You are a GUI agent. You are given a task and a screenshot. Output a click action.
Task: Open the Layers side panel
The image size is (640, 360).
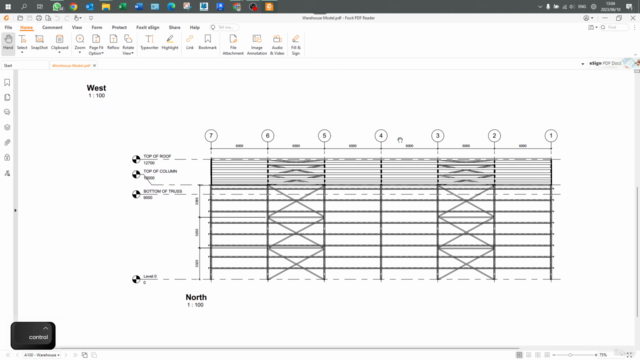[x=7, y=127]
